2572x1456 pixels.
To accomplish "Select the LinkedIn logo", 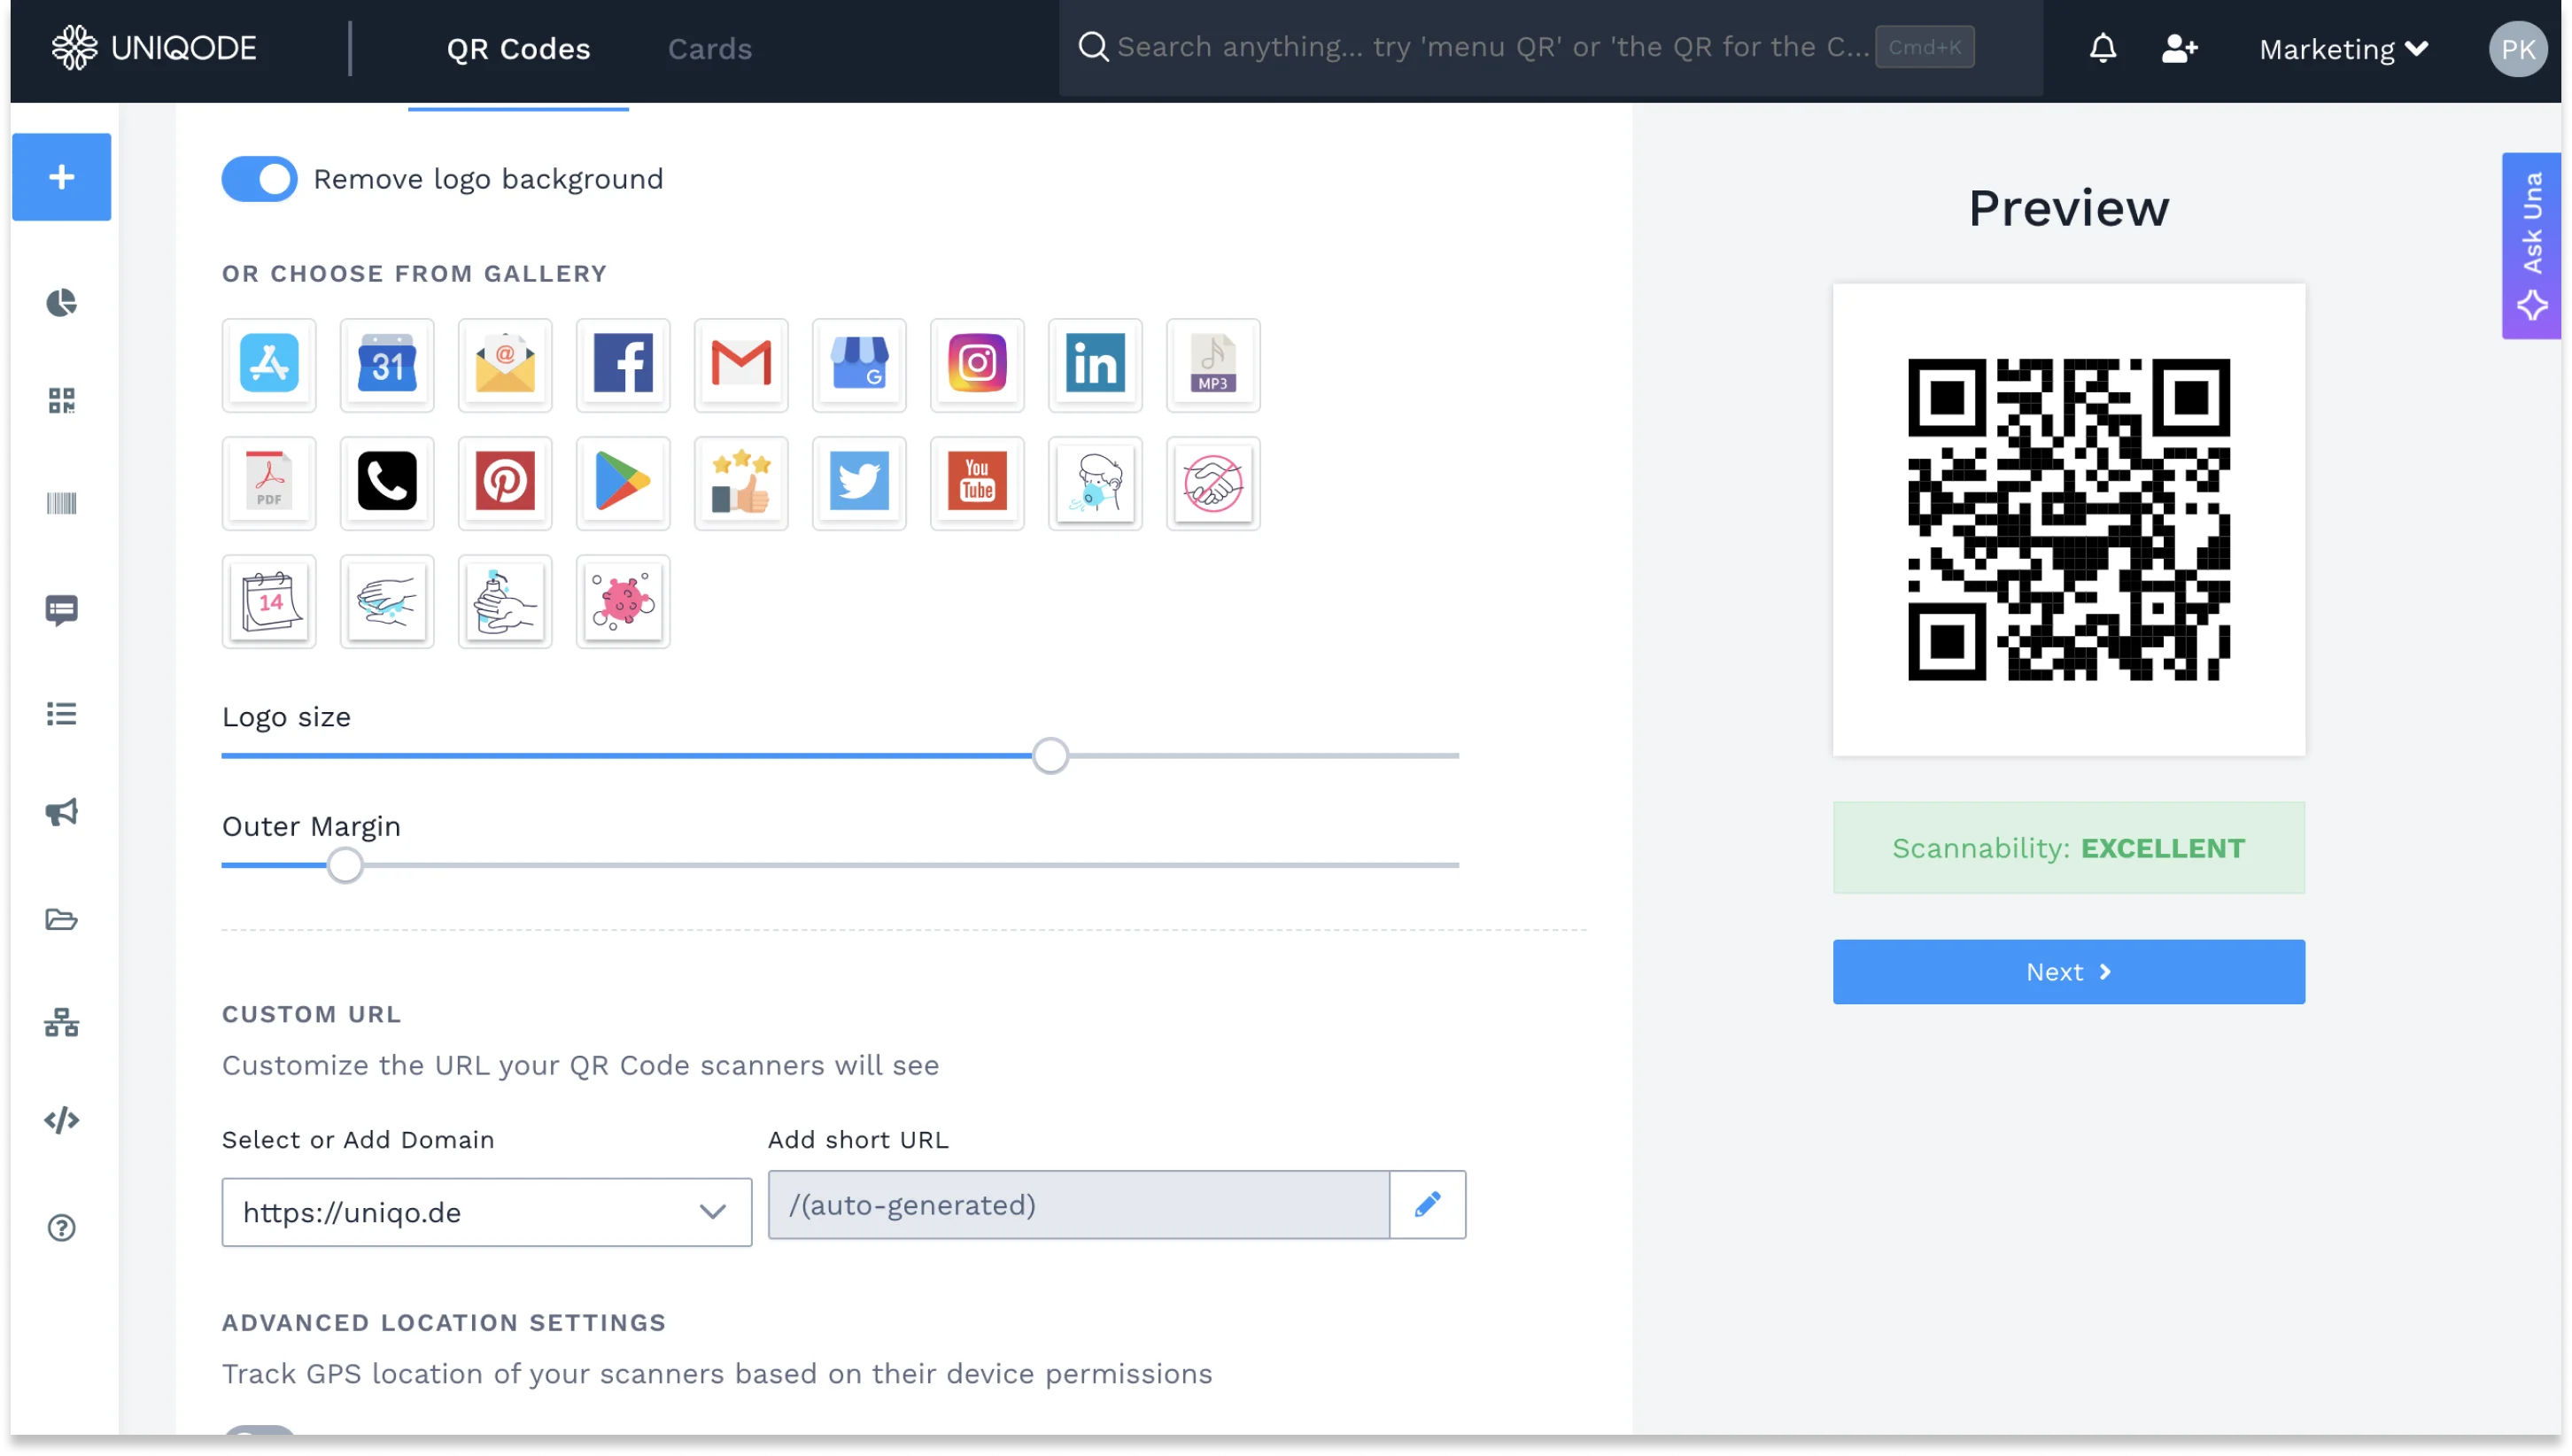I will pyautogui.click(x=1095, y=364).
